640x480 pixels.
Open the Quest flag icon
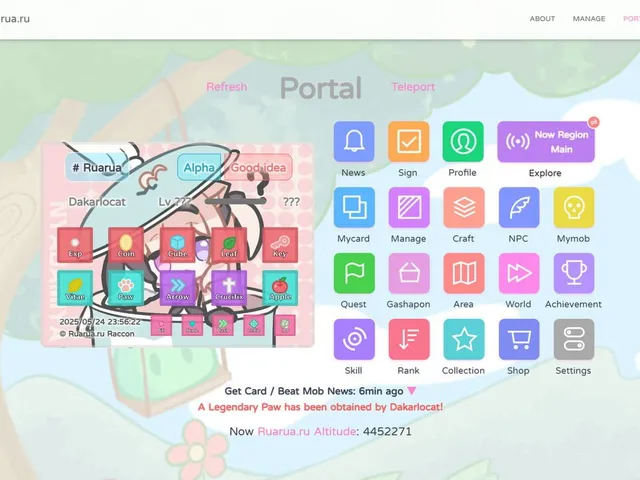354,273
